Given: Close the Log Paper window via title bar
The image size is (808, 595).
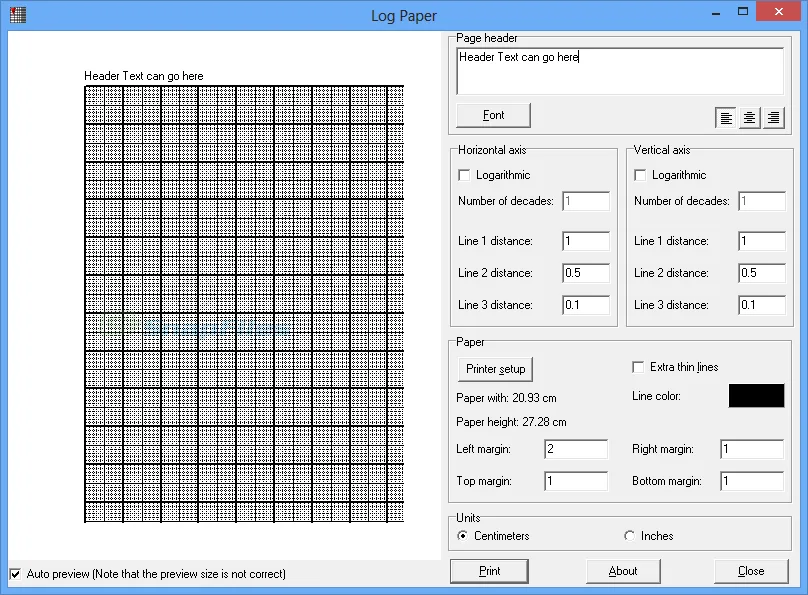Looking at the screenshot, I should pyautogui.click(x=779, y=11).
